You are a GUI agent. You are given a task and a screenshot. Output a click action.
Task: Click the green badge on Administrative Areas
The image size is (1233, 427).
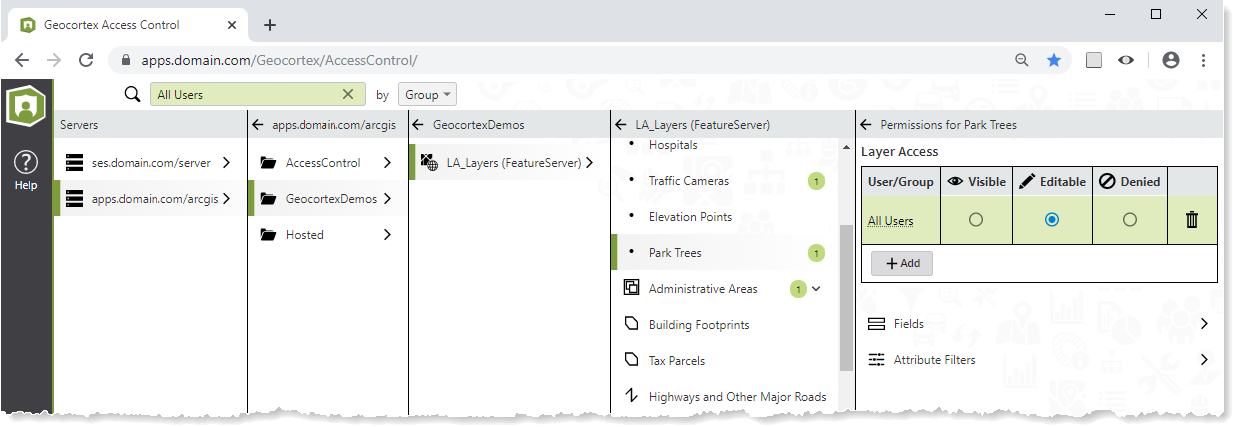pyautogui.click(x=798, y=289)
